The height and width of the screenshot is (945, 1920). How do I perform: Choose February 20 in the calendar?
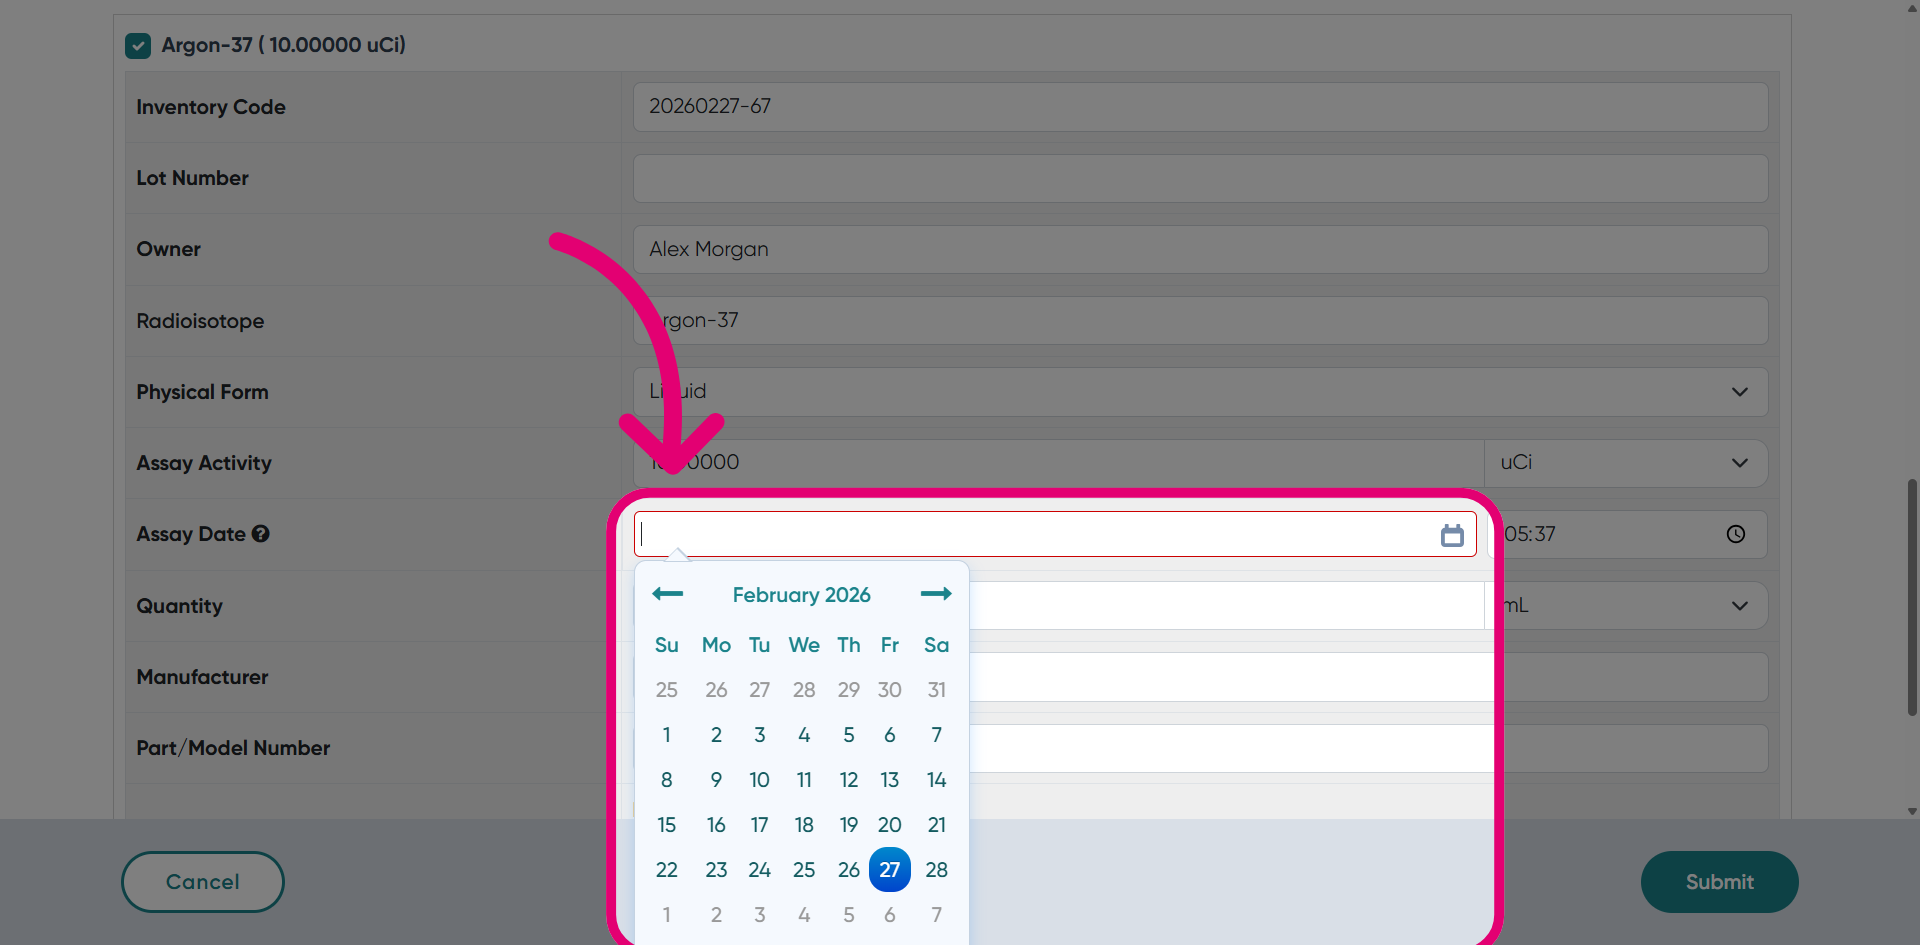tap(890, 825)
